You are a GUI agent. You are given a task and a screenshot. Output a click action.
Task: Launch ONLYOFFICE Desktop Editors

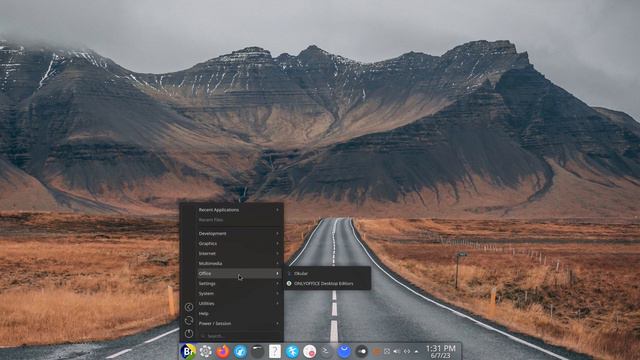click(x=328, y=283)
